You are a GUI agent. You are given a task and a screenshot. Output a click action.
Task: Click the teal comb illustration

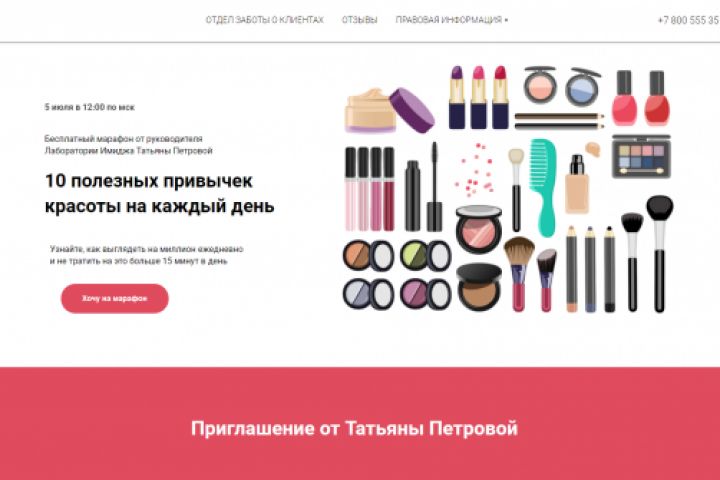[543, 187]
